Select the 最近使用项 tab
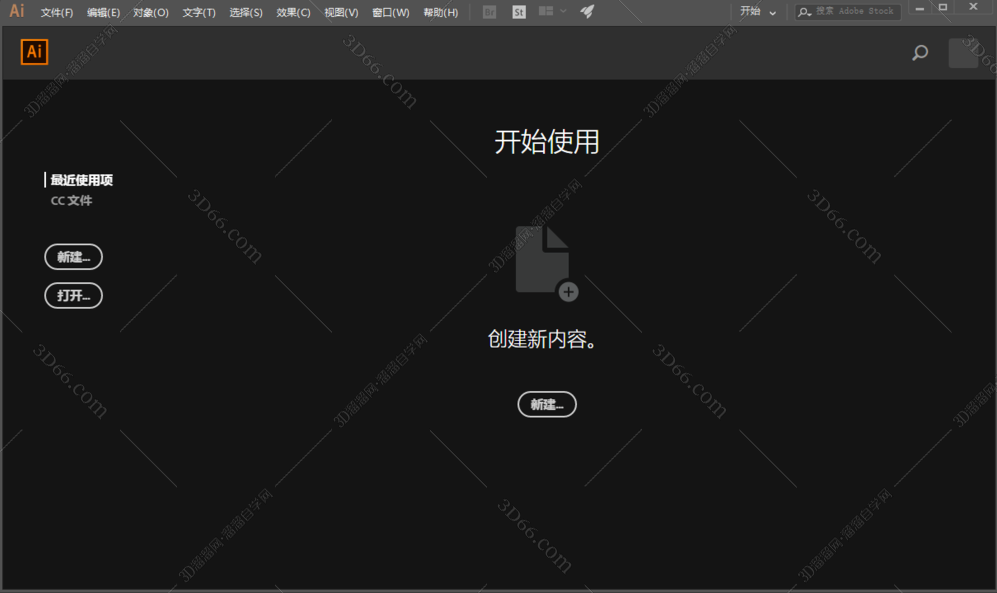 click(x=81, y=180)
